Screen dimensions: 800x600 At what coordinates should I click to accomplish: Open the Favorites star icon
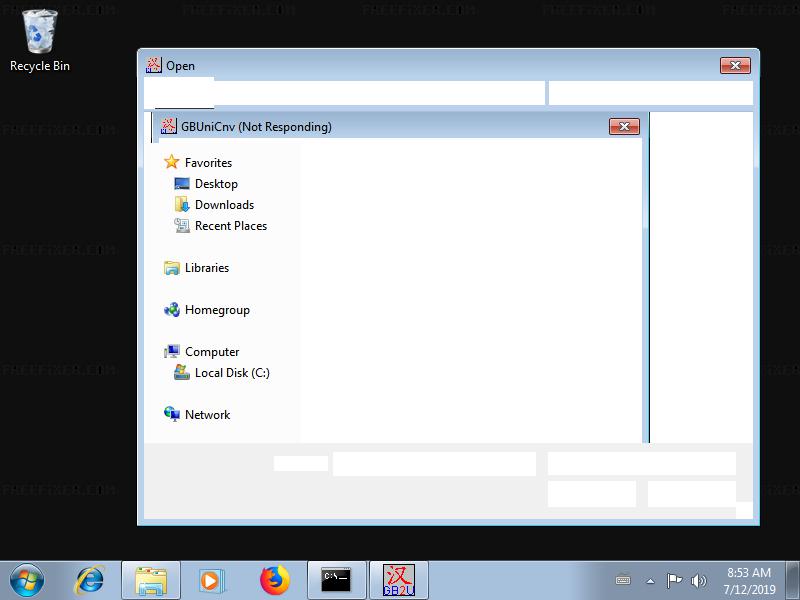click(x=171, y=162)
